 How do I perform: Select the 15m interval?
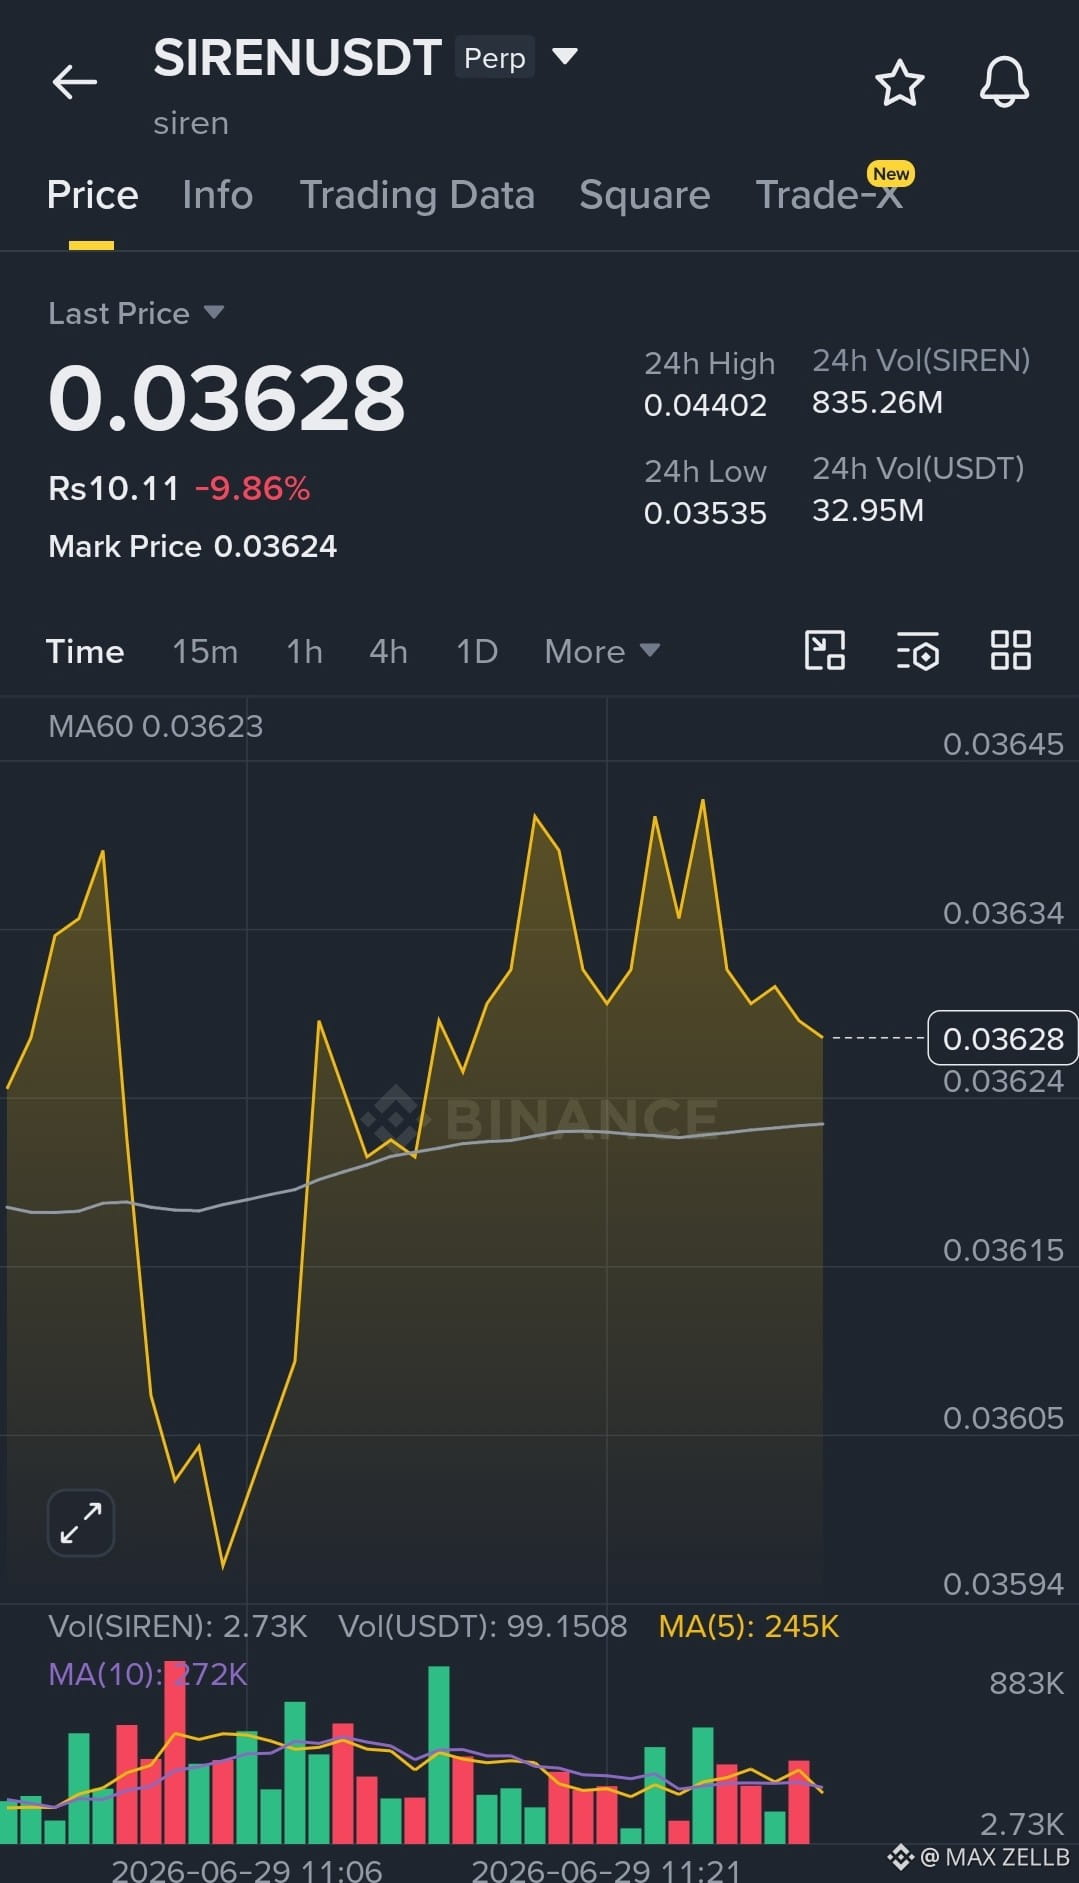205,651
